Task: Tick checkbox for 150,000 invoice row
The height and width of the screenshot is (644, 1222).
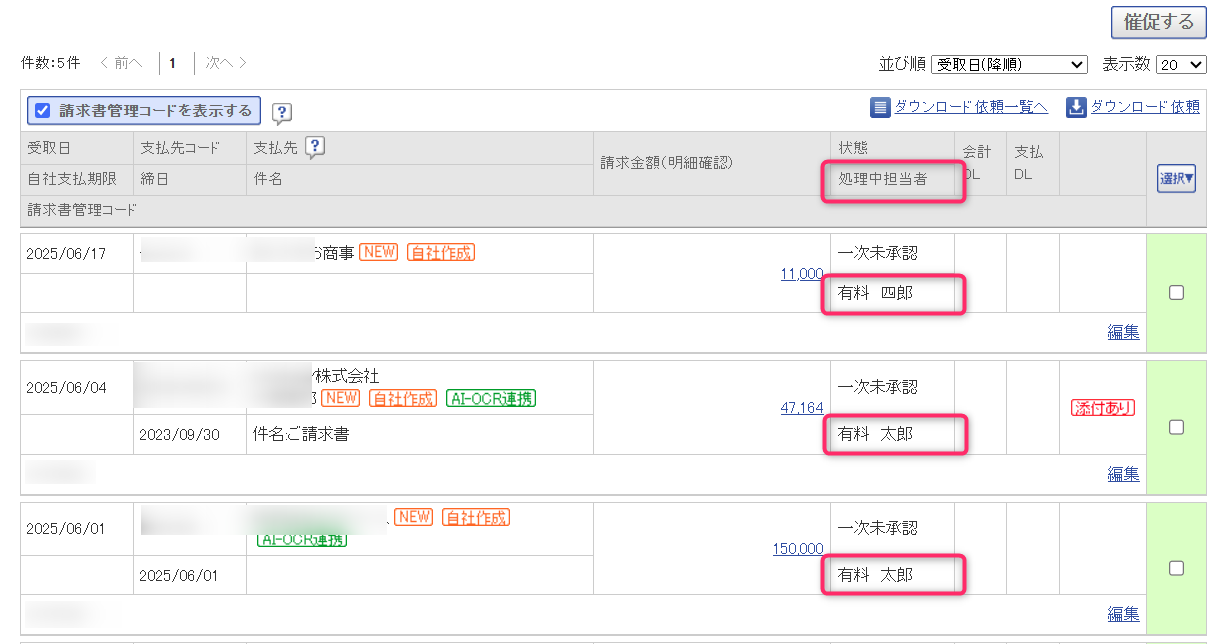Action: click(1176, 568)
